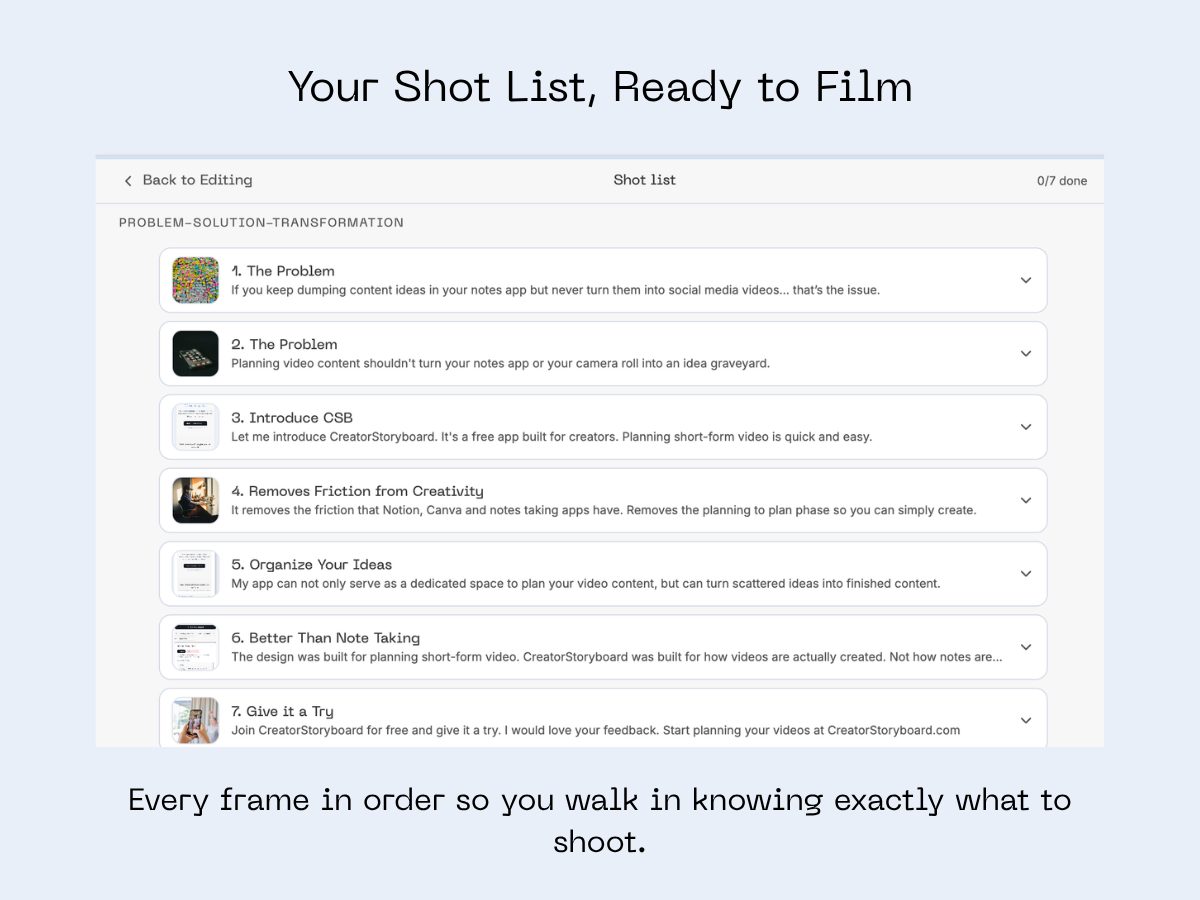Select '4. Removes Friction from Creativity' title
Viewport: 1200px width, 900px height.
pos(357,491)
